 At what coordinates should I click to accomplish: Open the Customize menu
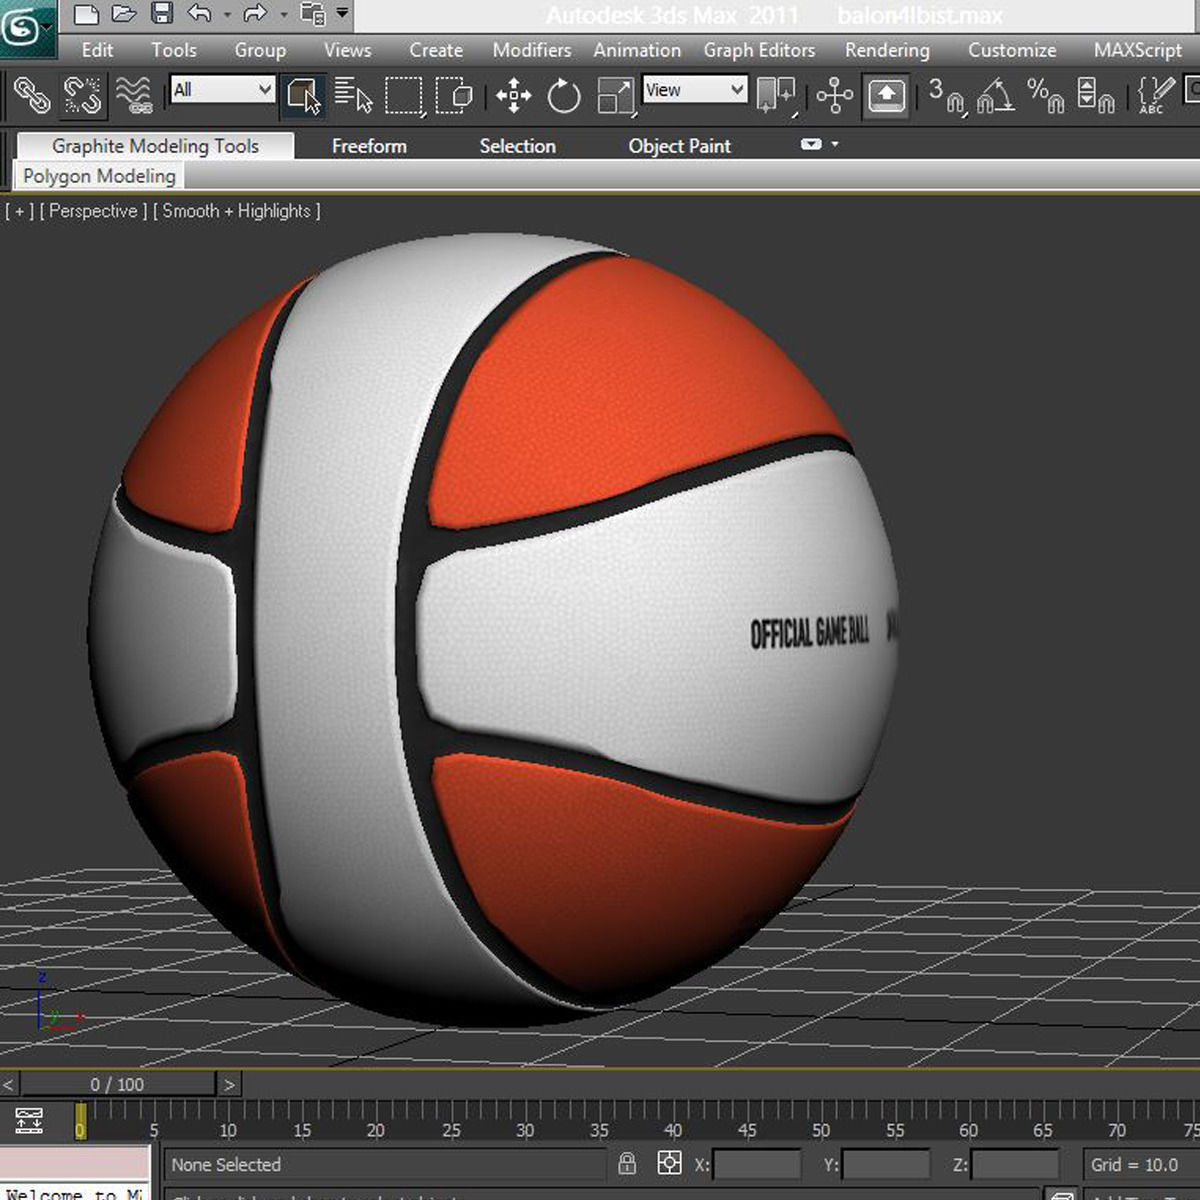click(x=1012, y=50)
